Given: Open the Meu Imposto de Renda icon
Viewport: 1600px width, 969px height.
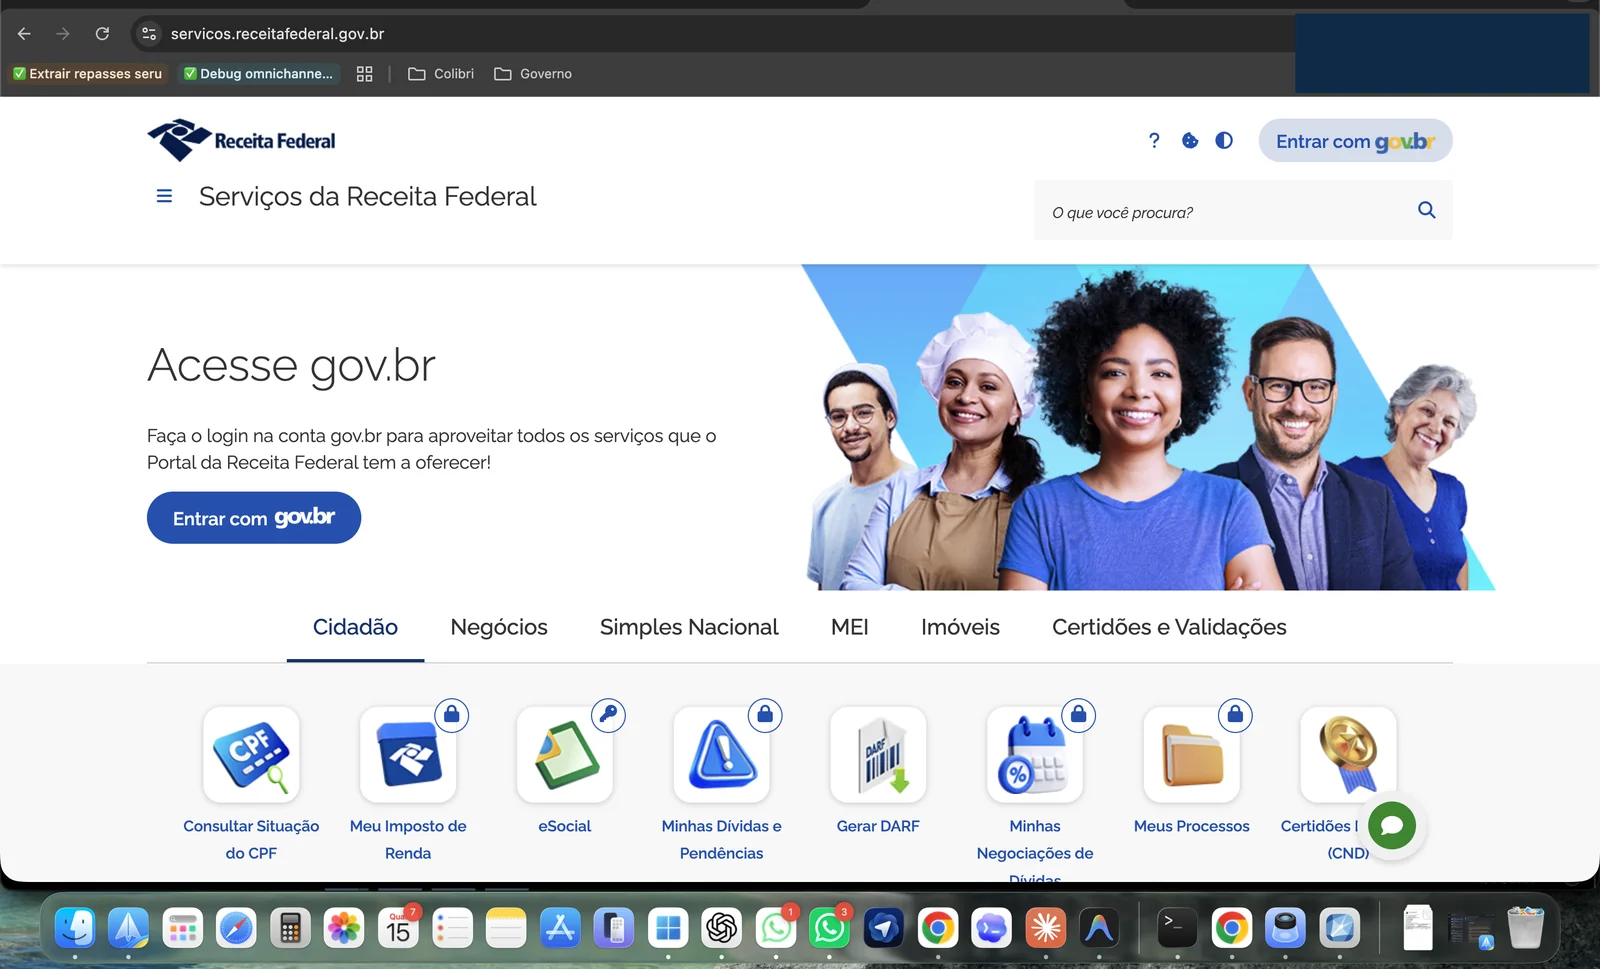Looking at the screenshot, I should click(408, 757).
